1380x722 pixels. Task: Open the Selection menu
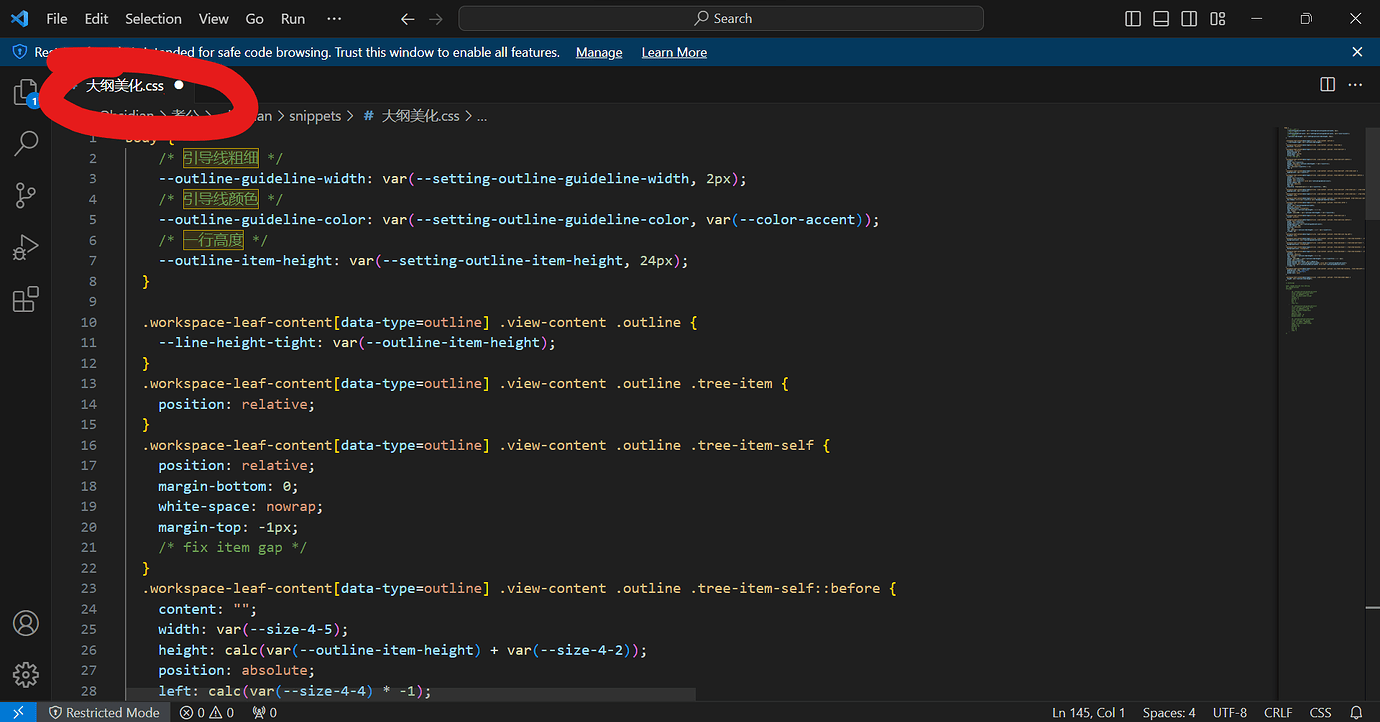point(153,19)
